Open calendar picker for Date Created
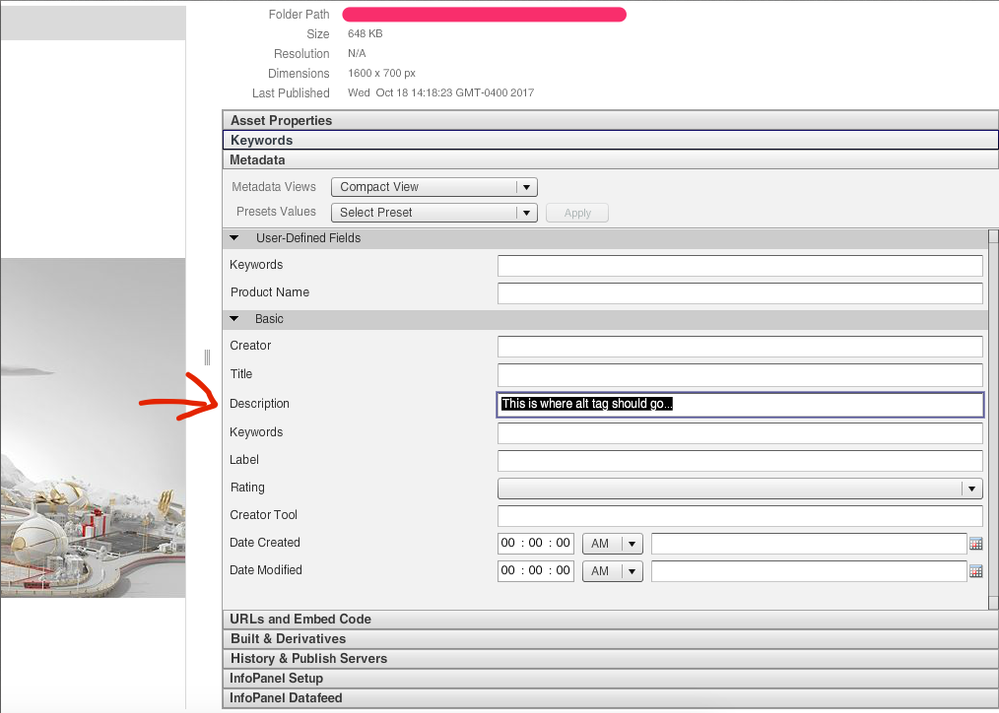 (x=976, y=544)
